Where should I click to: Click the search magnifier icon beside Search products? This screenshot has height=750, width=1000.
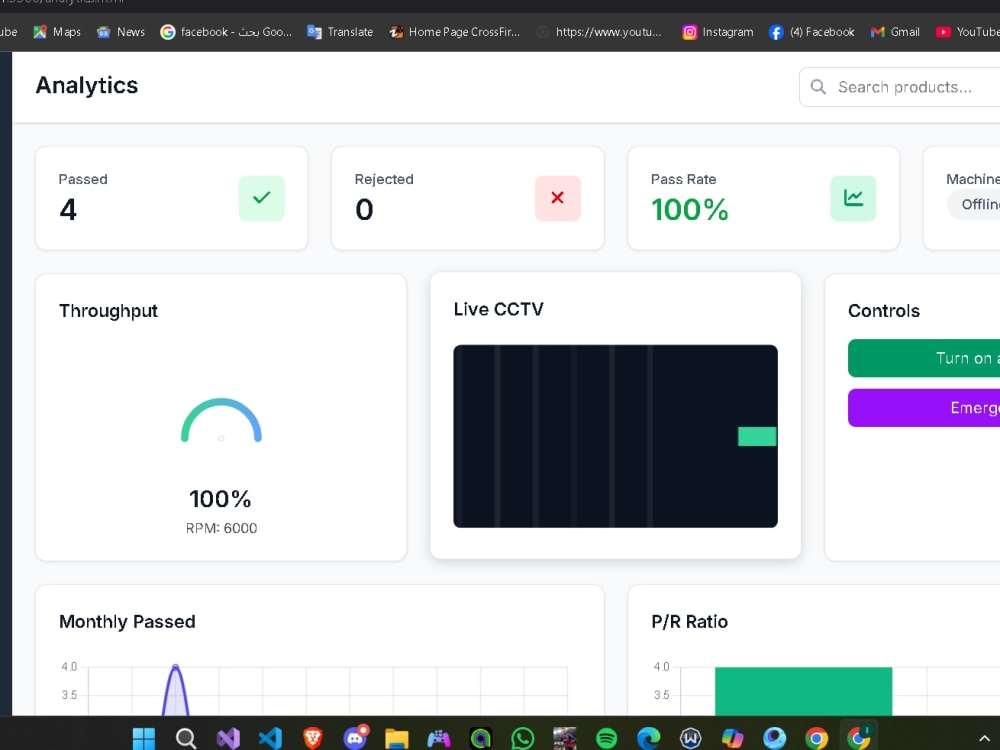pos(818,87)
